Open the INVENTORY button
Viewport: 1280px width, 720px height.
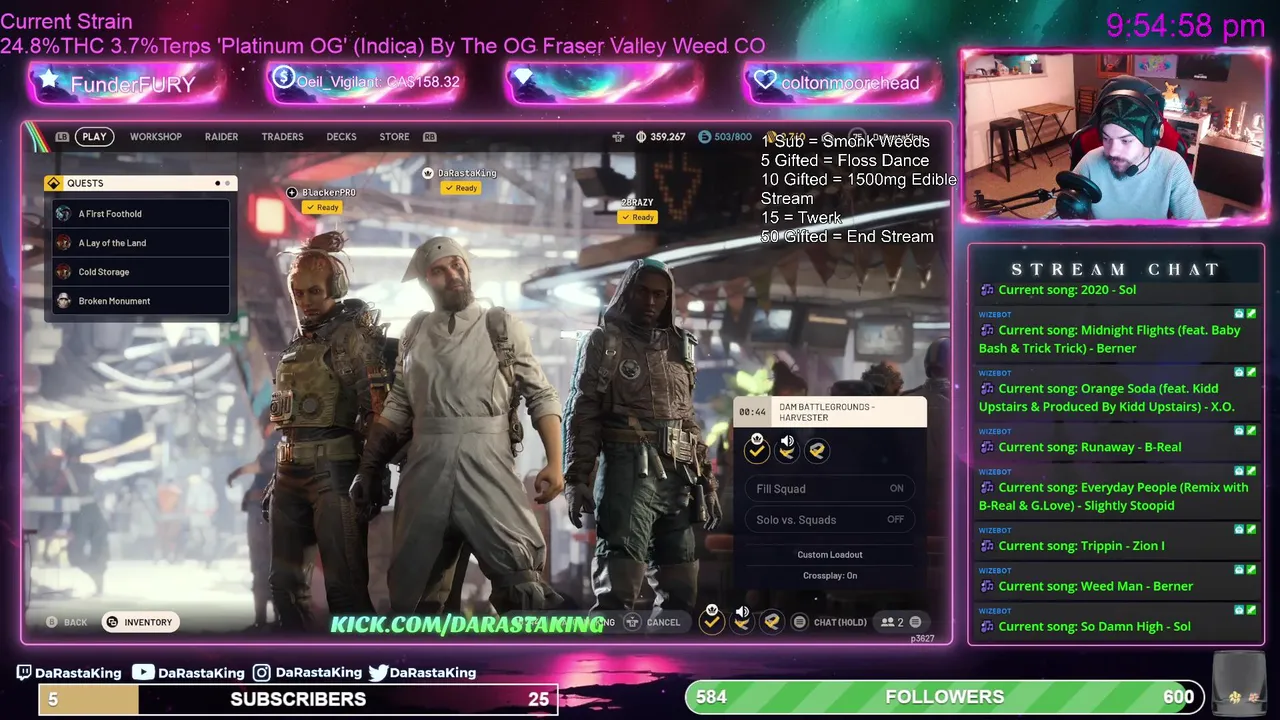pos(140,622)
